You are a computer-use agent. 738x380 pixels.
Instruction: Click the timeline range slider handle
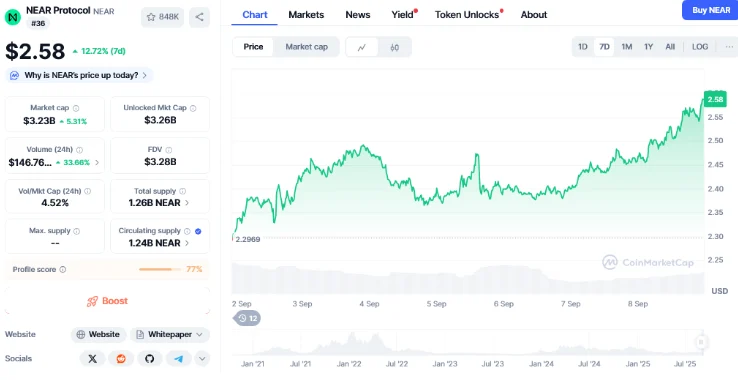pyautogui.click(x=701, y=342)
